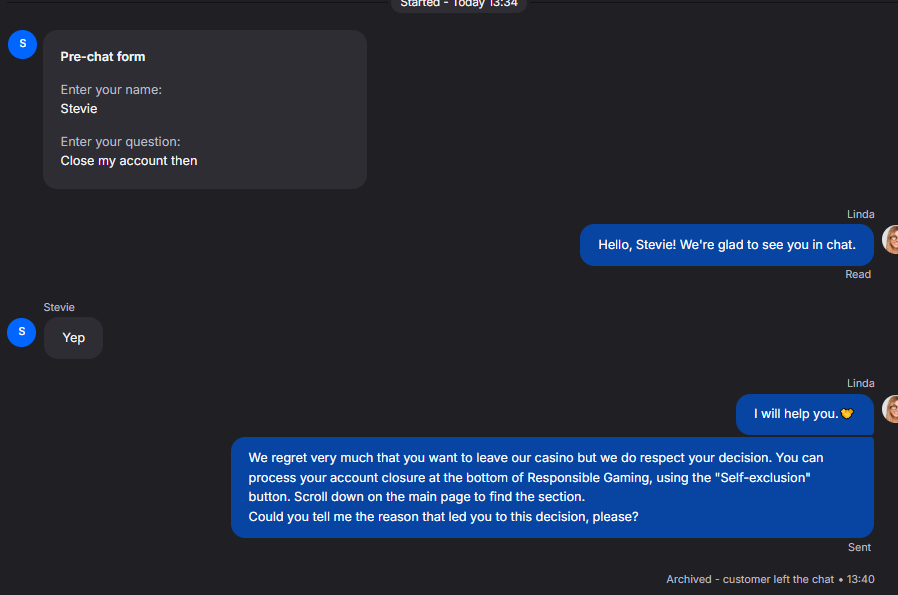
Task: Click the emoji in "I will help you"
Action: (847, 414)
